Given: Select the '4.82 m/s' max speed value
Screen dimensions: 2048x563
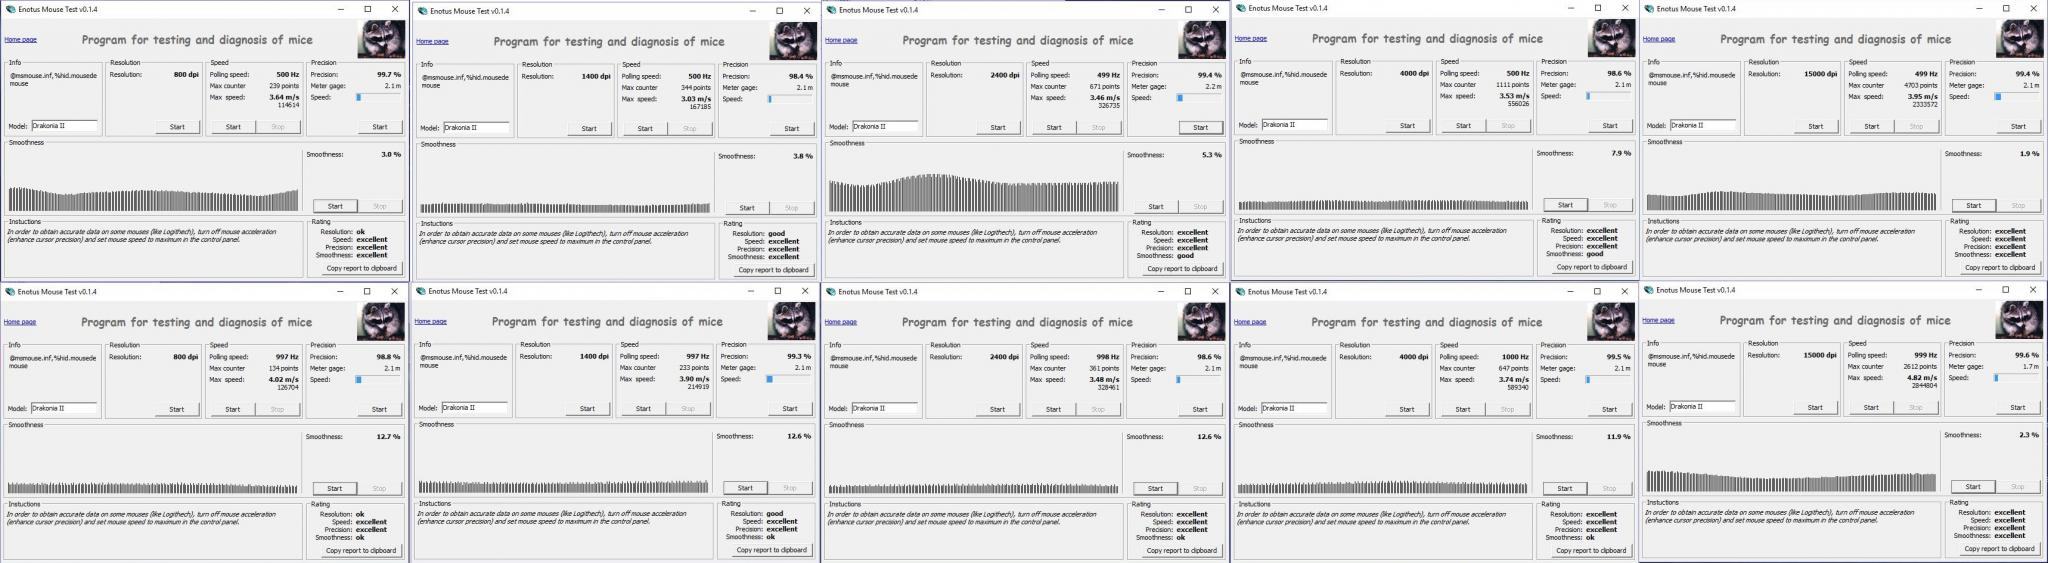Looking at the screenshot, I should coord(1921,378).
